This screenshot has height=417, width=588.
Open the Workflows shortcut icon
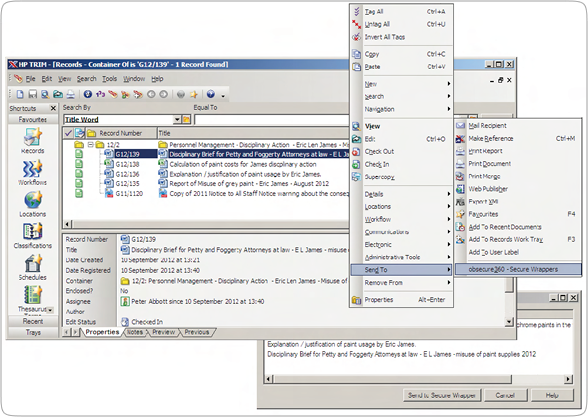coord(33,169)
